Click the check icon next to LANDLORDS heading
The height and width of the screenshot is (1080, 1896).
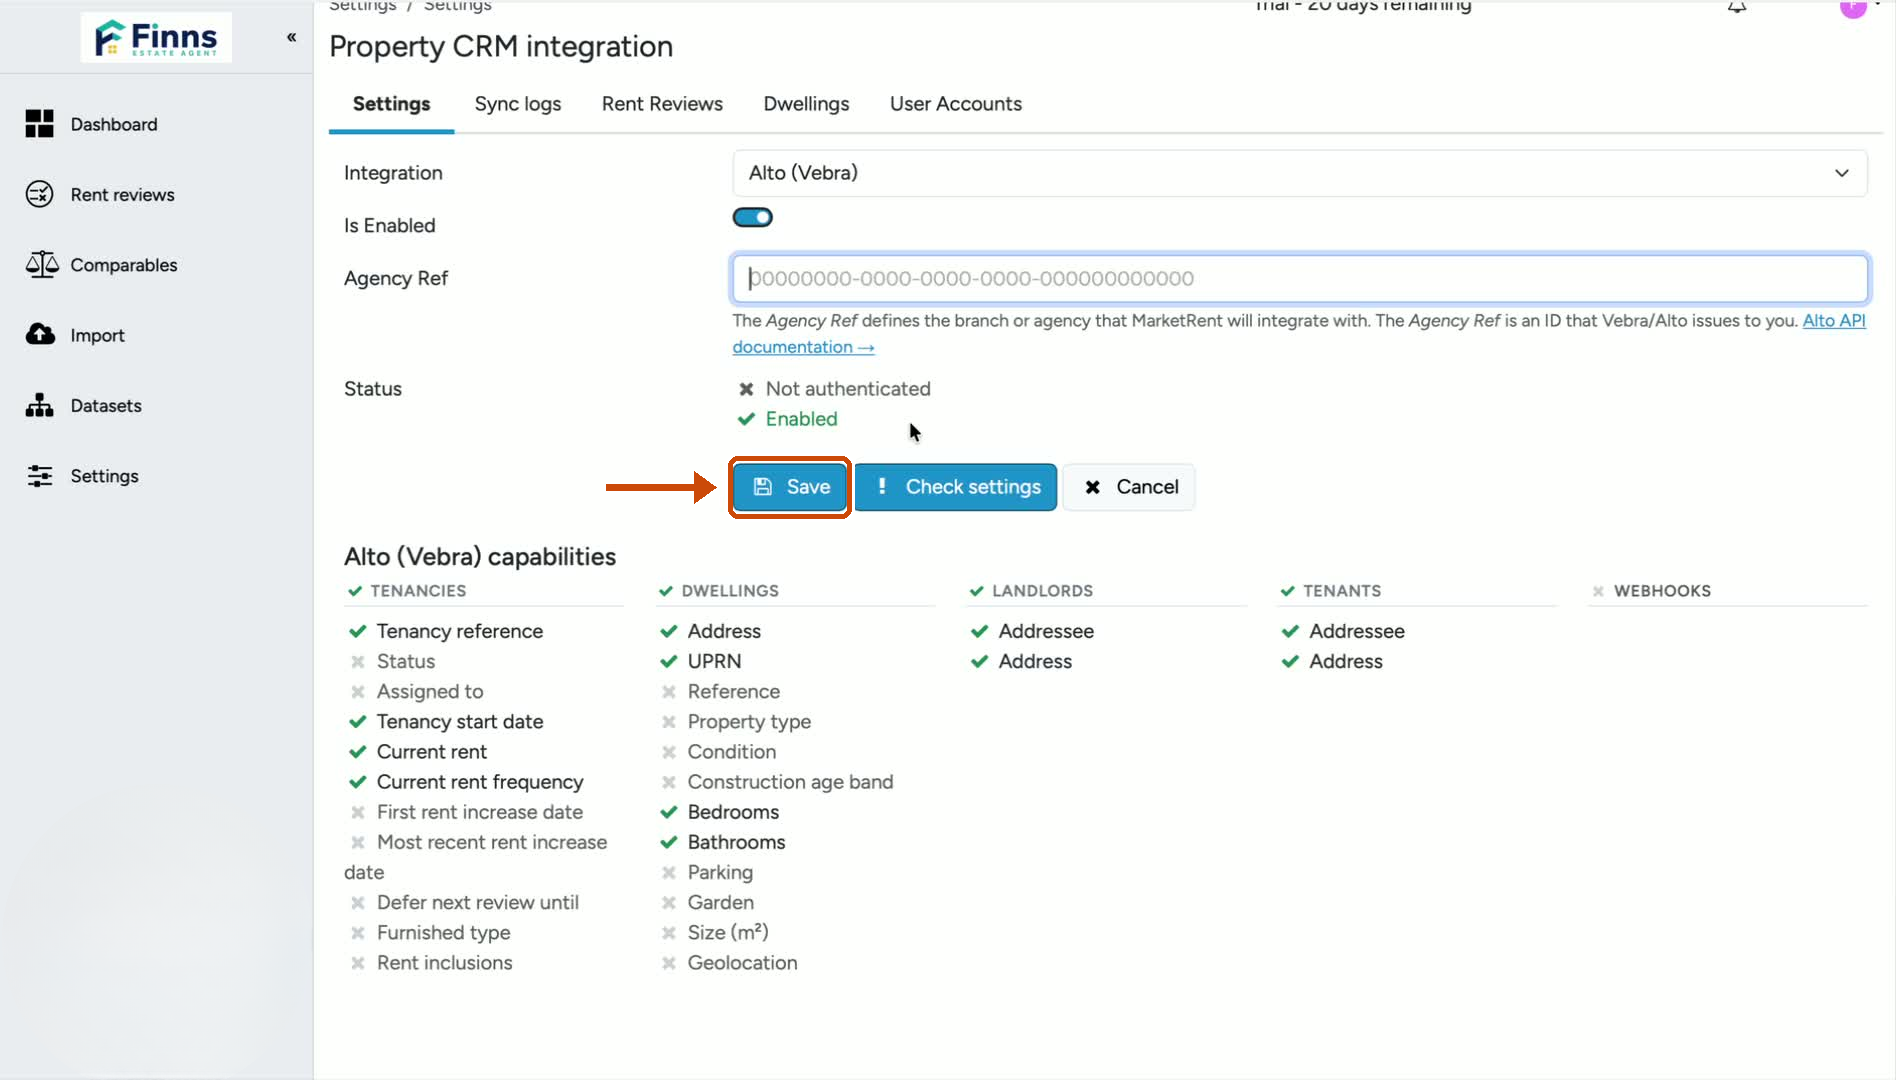(x=977, y=591)
